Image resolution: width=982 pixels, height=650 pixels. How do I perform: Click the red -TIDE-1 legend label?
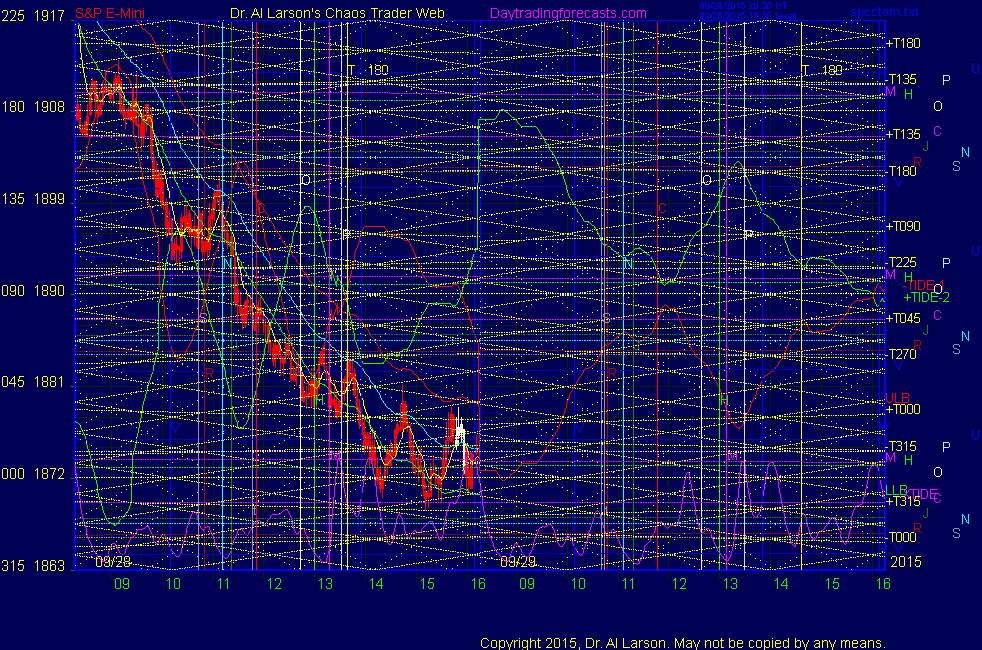(923, 285)
